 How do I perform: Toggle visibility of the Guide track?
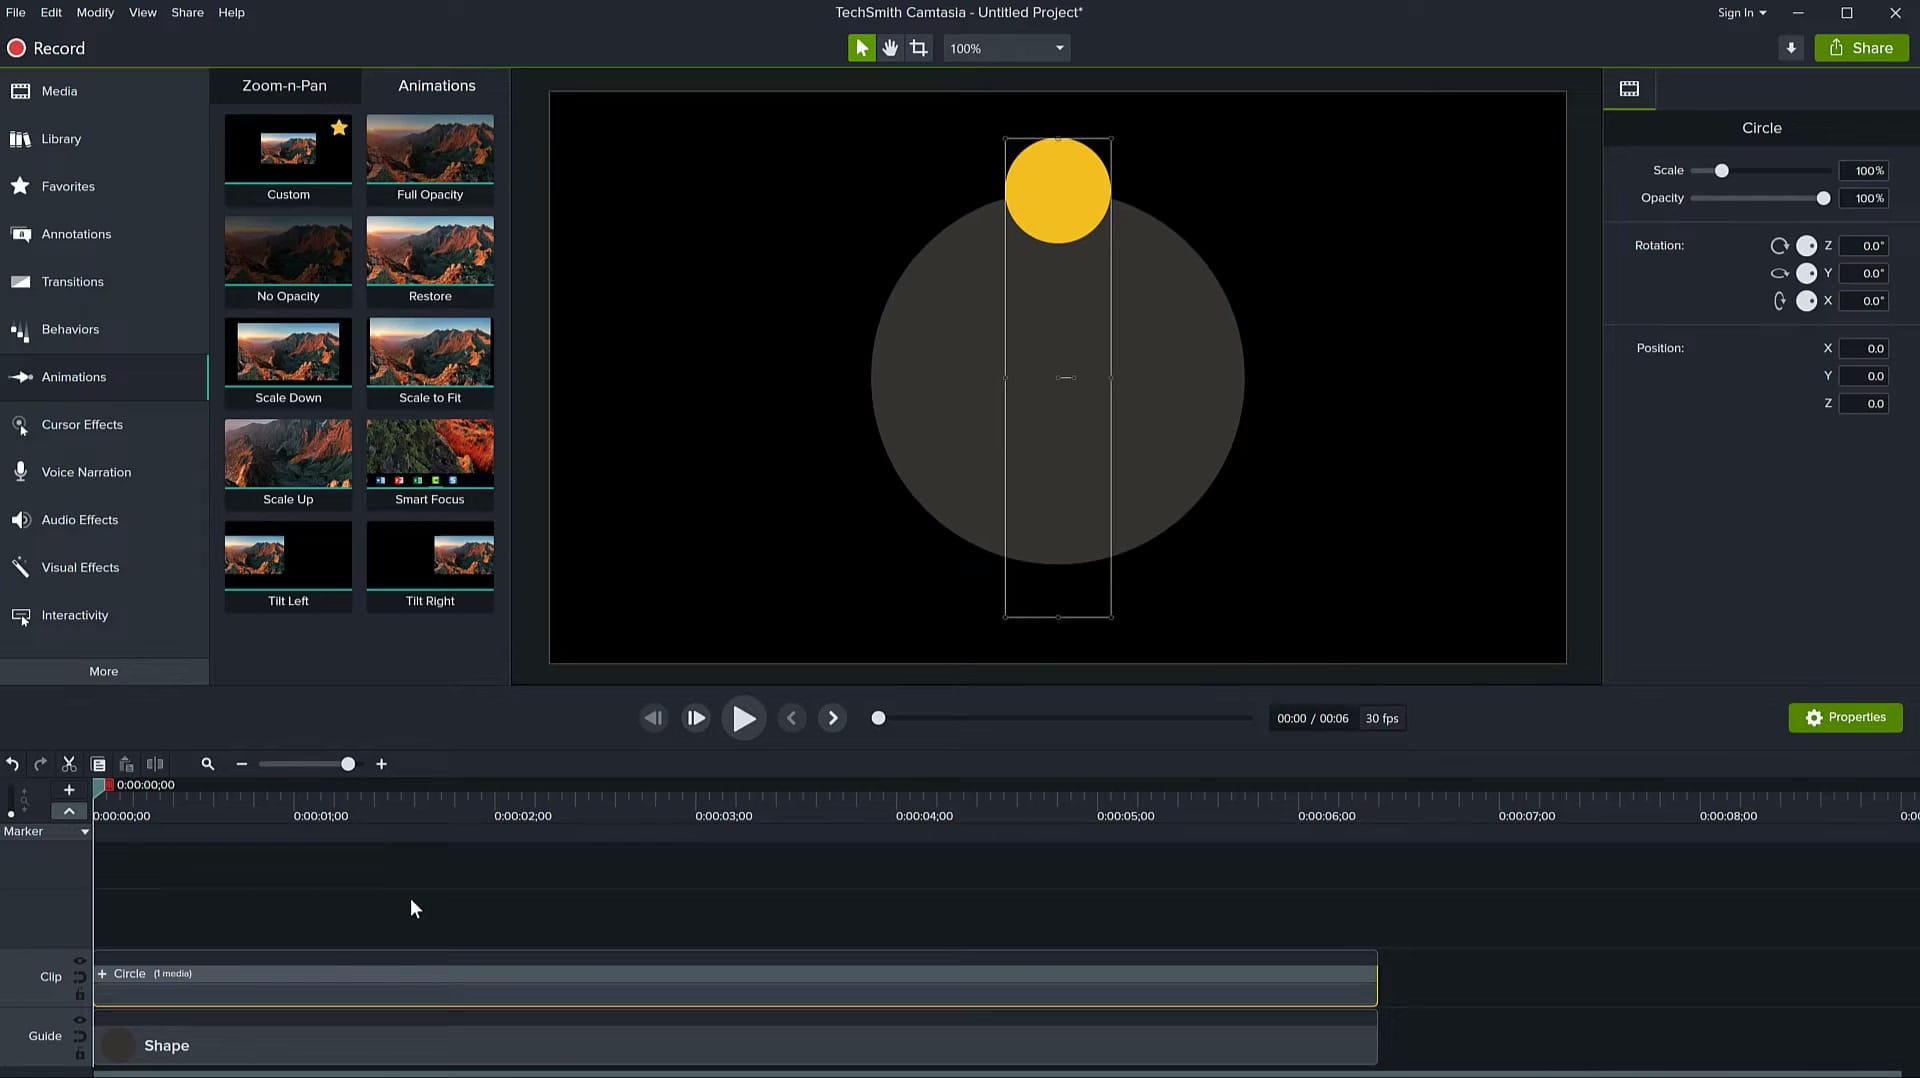80,1020
